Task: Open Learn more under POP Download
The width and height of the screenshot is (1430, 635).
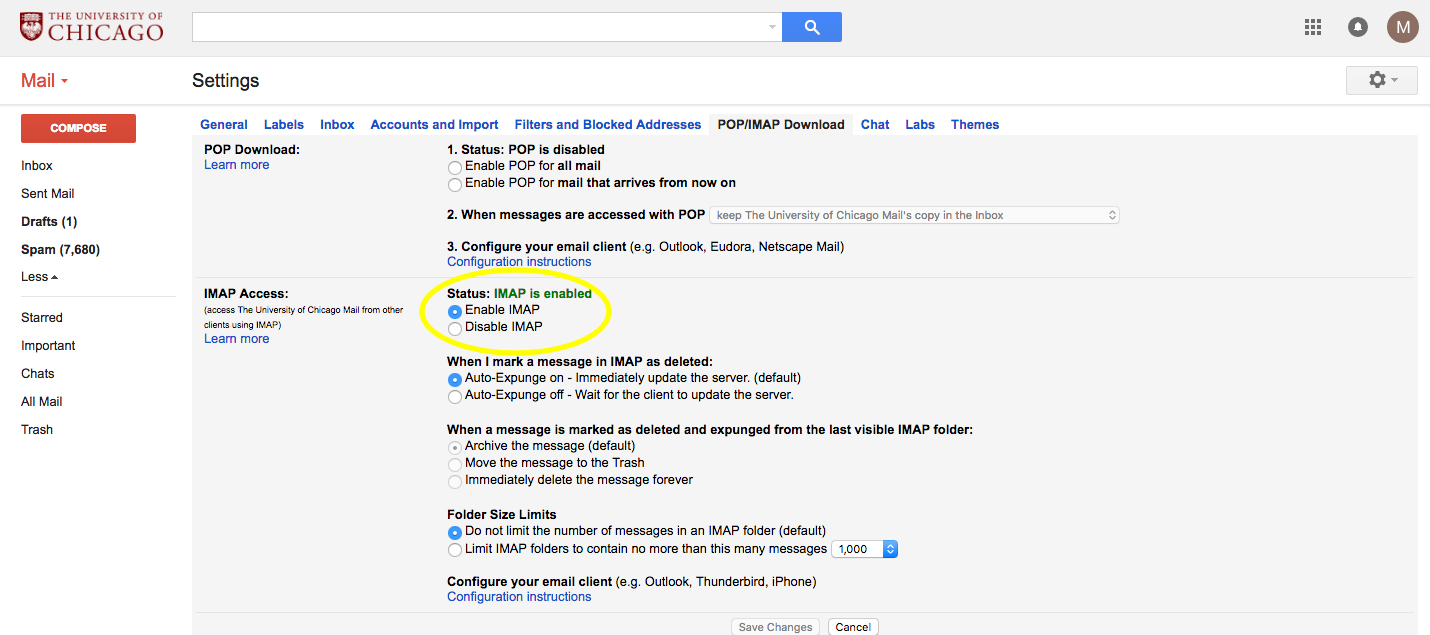Action: coord(236,165)
